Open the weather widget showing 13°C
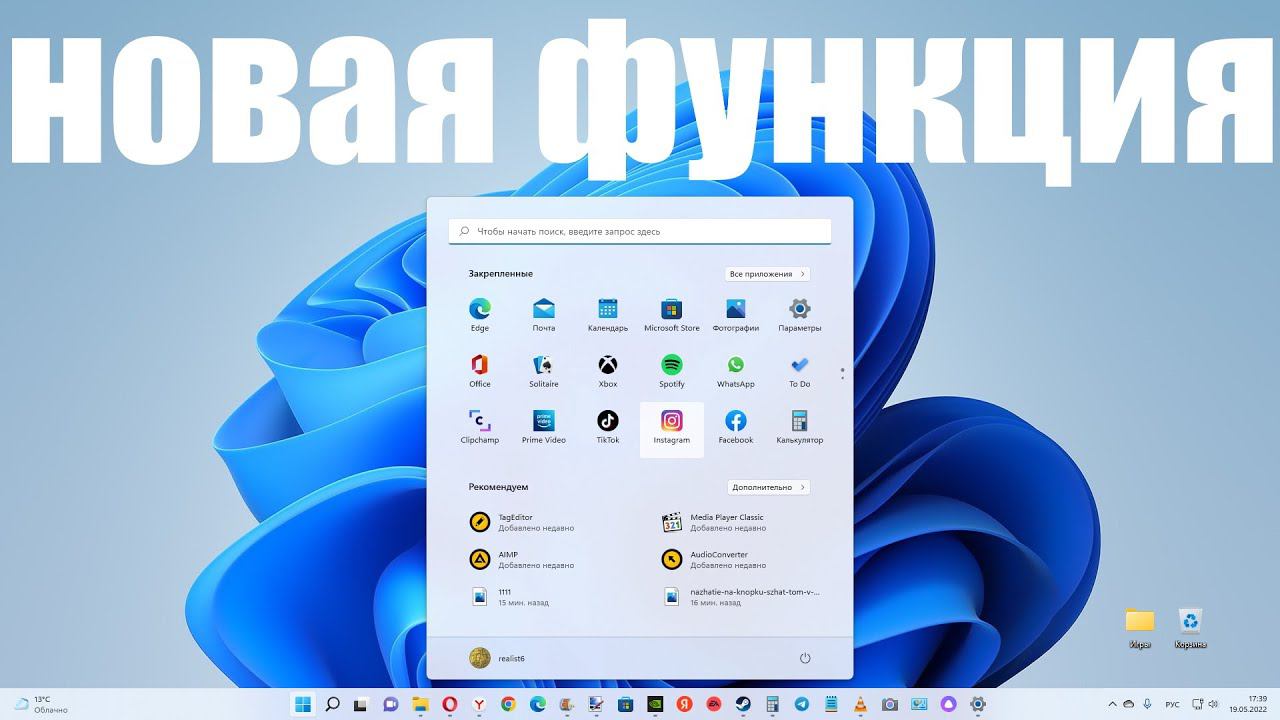 click(42, 704)
